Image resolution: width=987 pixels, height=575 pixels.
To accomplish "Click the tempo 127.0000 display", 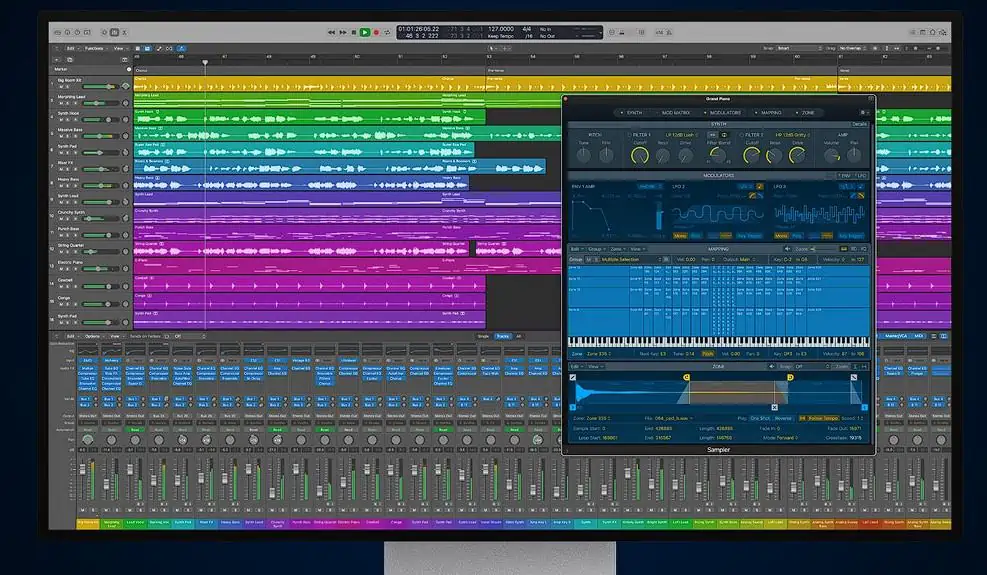I will pyautogui.click(x=501, y=29).
